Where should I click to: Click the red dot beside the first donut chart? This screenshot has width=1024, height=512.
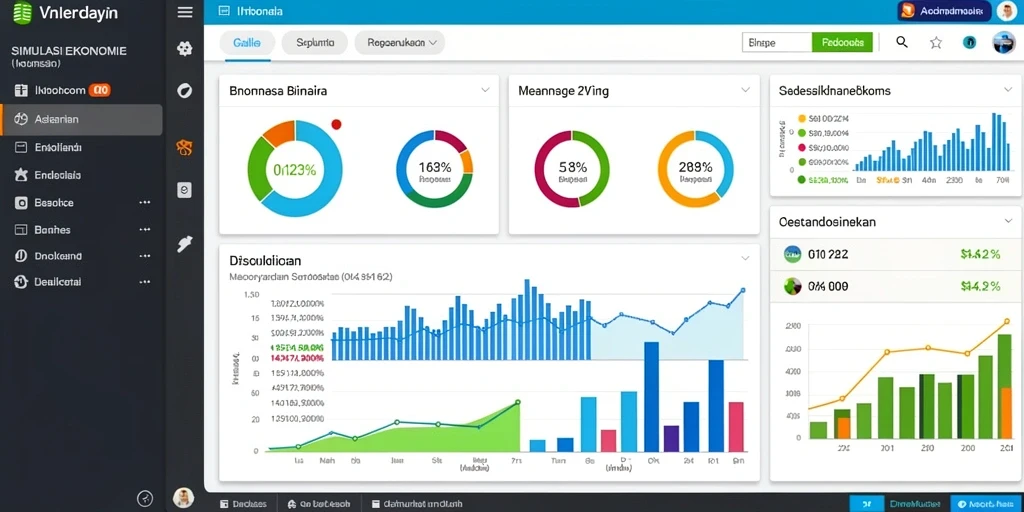click(x=336, y=123)
